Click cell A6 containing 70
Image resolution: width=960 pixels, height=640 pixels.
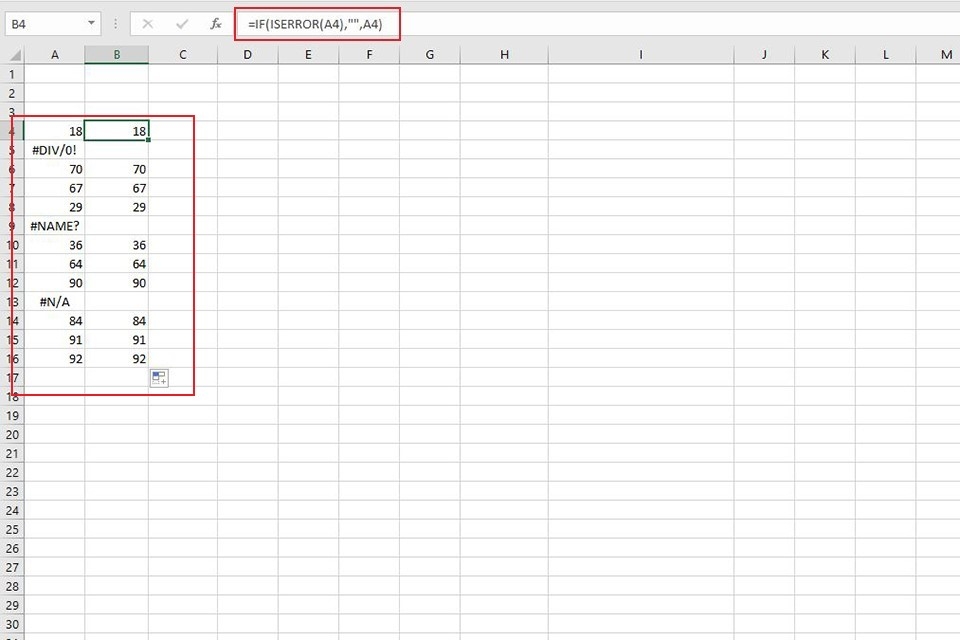tap(54, 169)
